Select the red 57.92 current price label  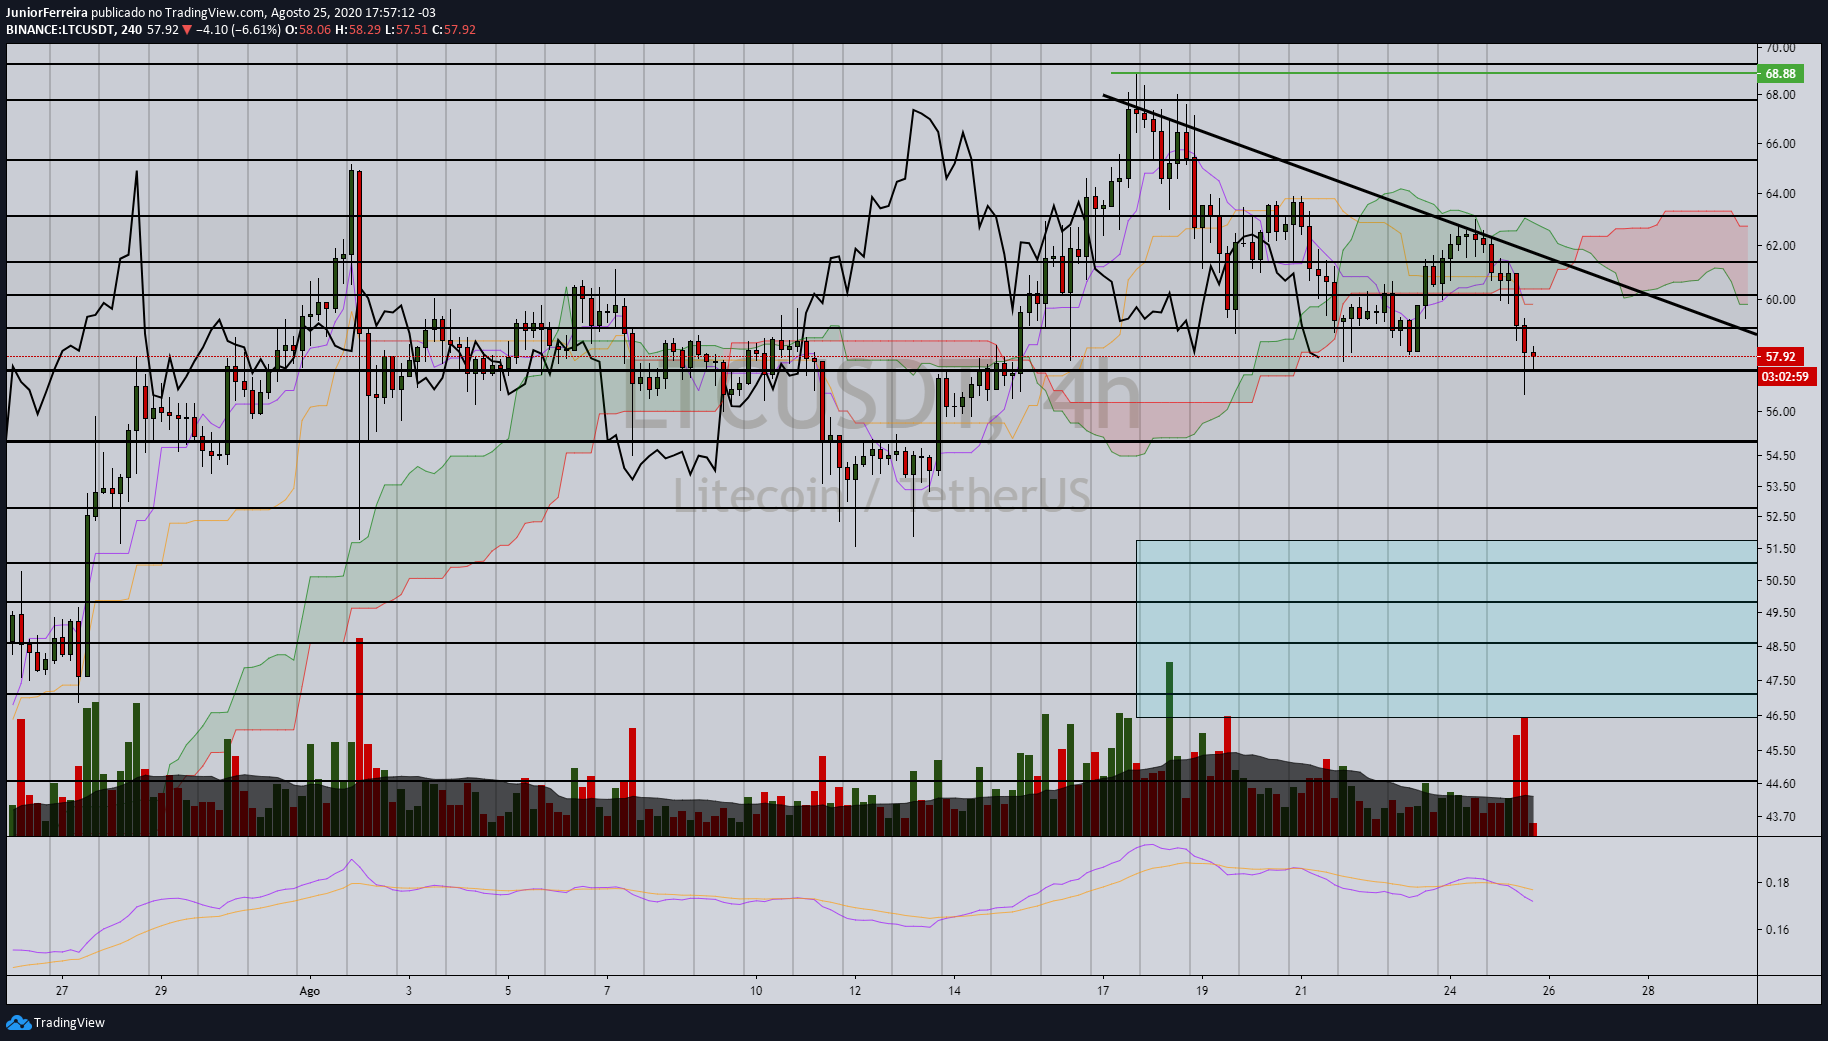click(1780, 356)
